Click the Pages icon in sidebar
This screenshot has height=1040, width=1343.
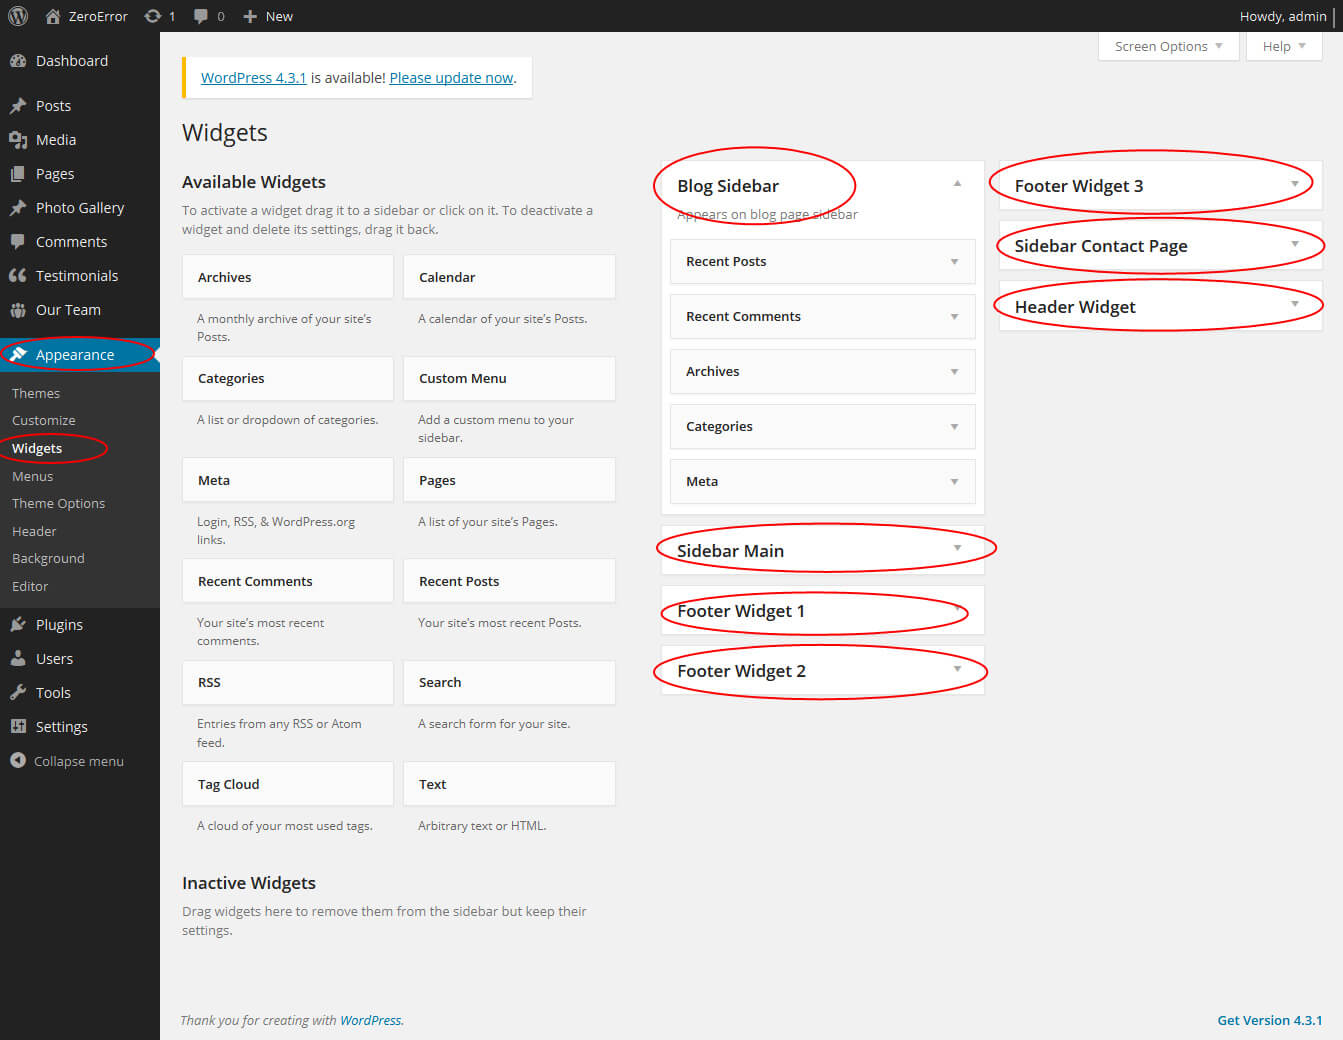tap(18, 174)
